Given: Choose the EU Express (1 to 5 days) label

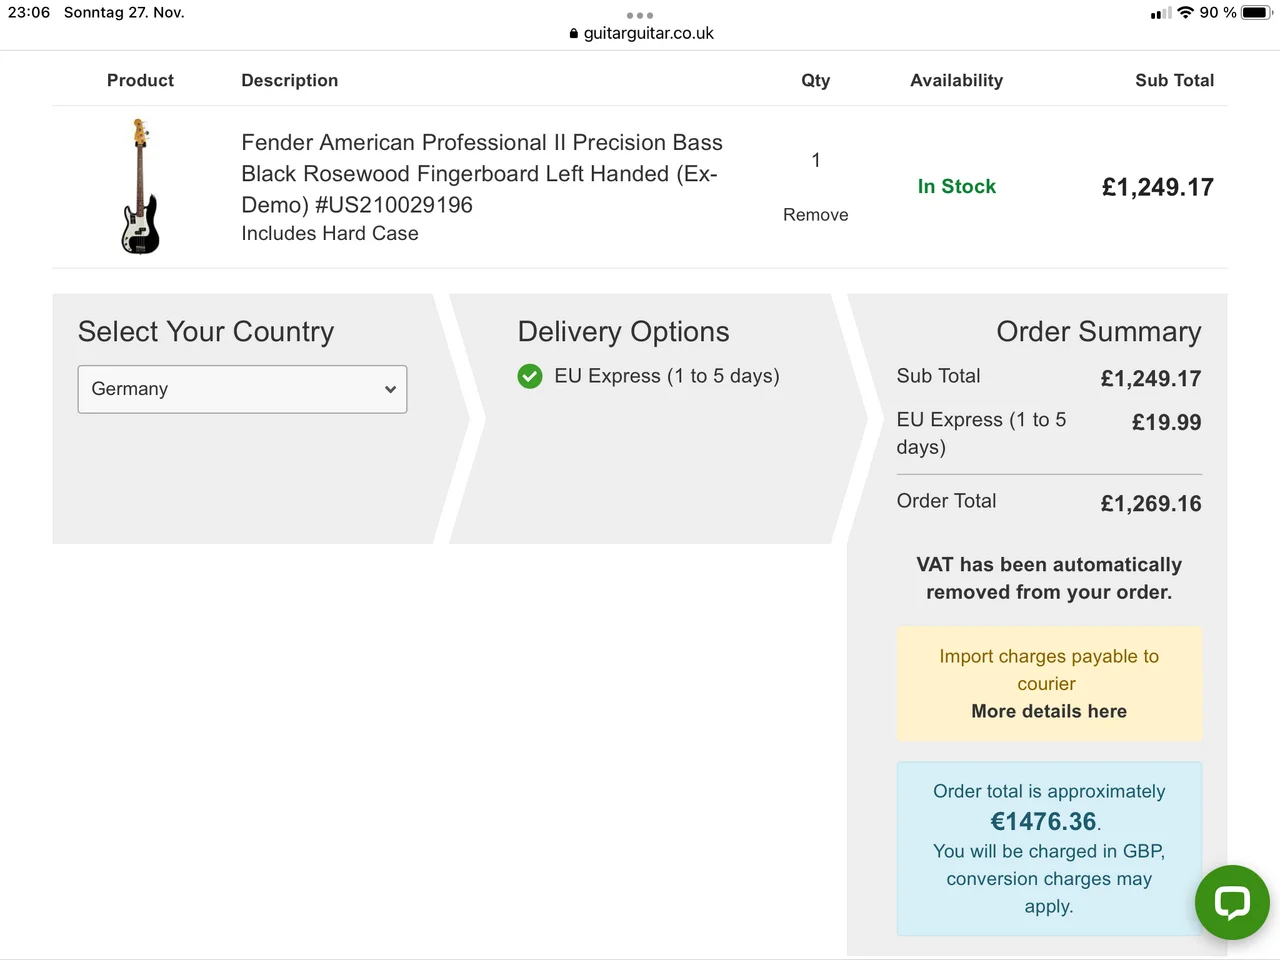Looking at the screenshot, I should coord(666,376).
